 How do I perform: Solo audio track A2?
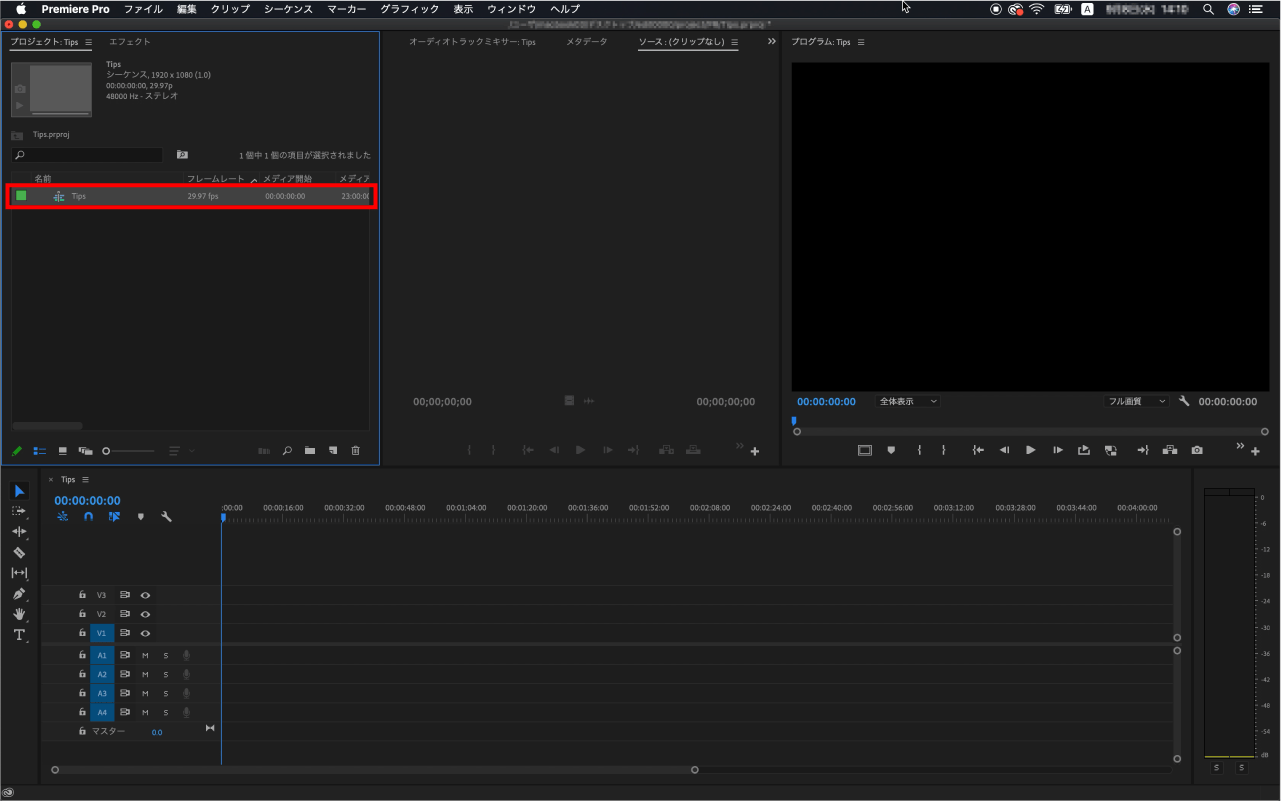pos(166,674)
